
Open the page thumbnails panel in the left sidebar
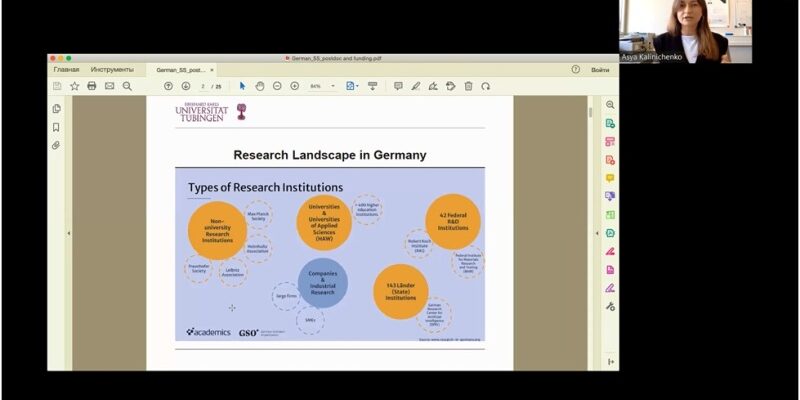pyautogui.click(x=56, y=109)
